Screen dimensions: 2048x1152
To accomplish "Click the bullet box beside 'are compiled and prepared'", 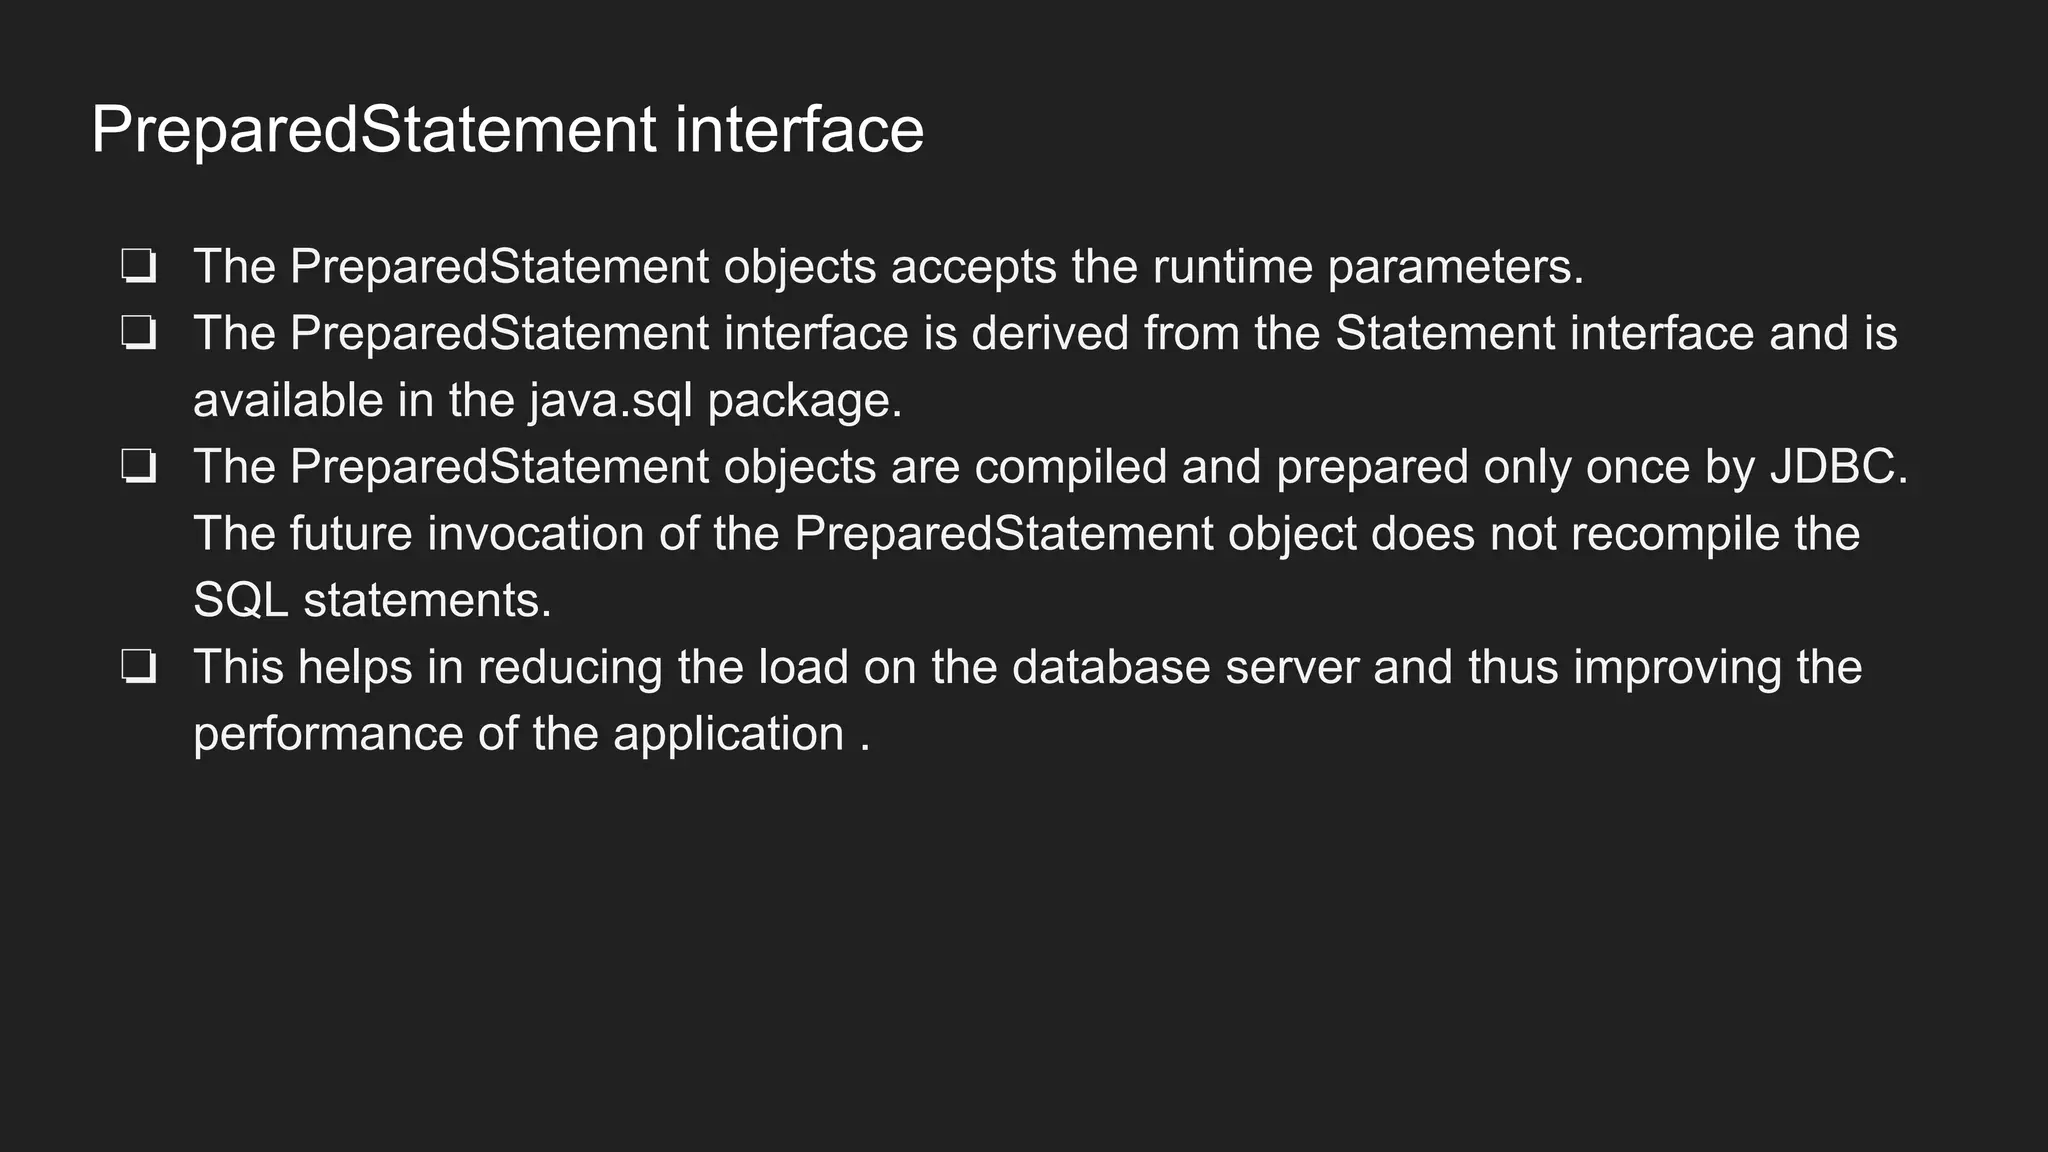I will (138, 467).
